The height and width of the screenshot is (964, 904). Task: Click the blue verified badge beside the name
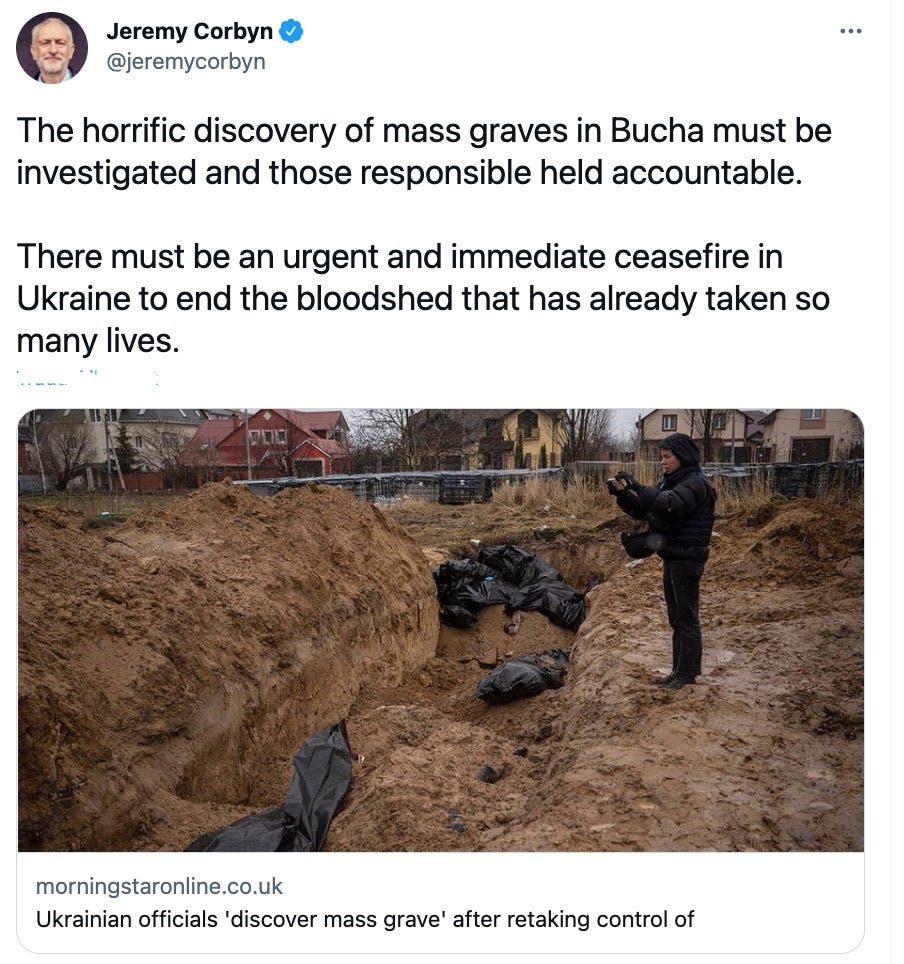pyautogui.click(x=291, y=31)
